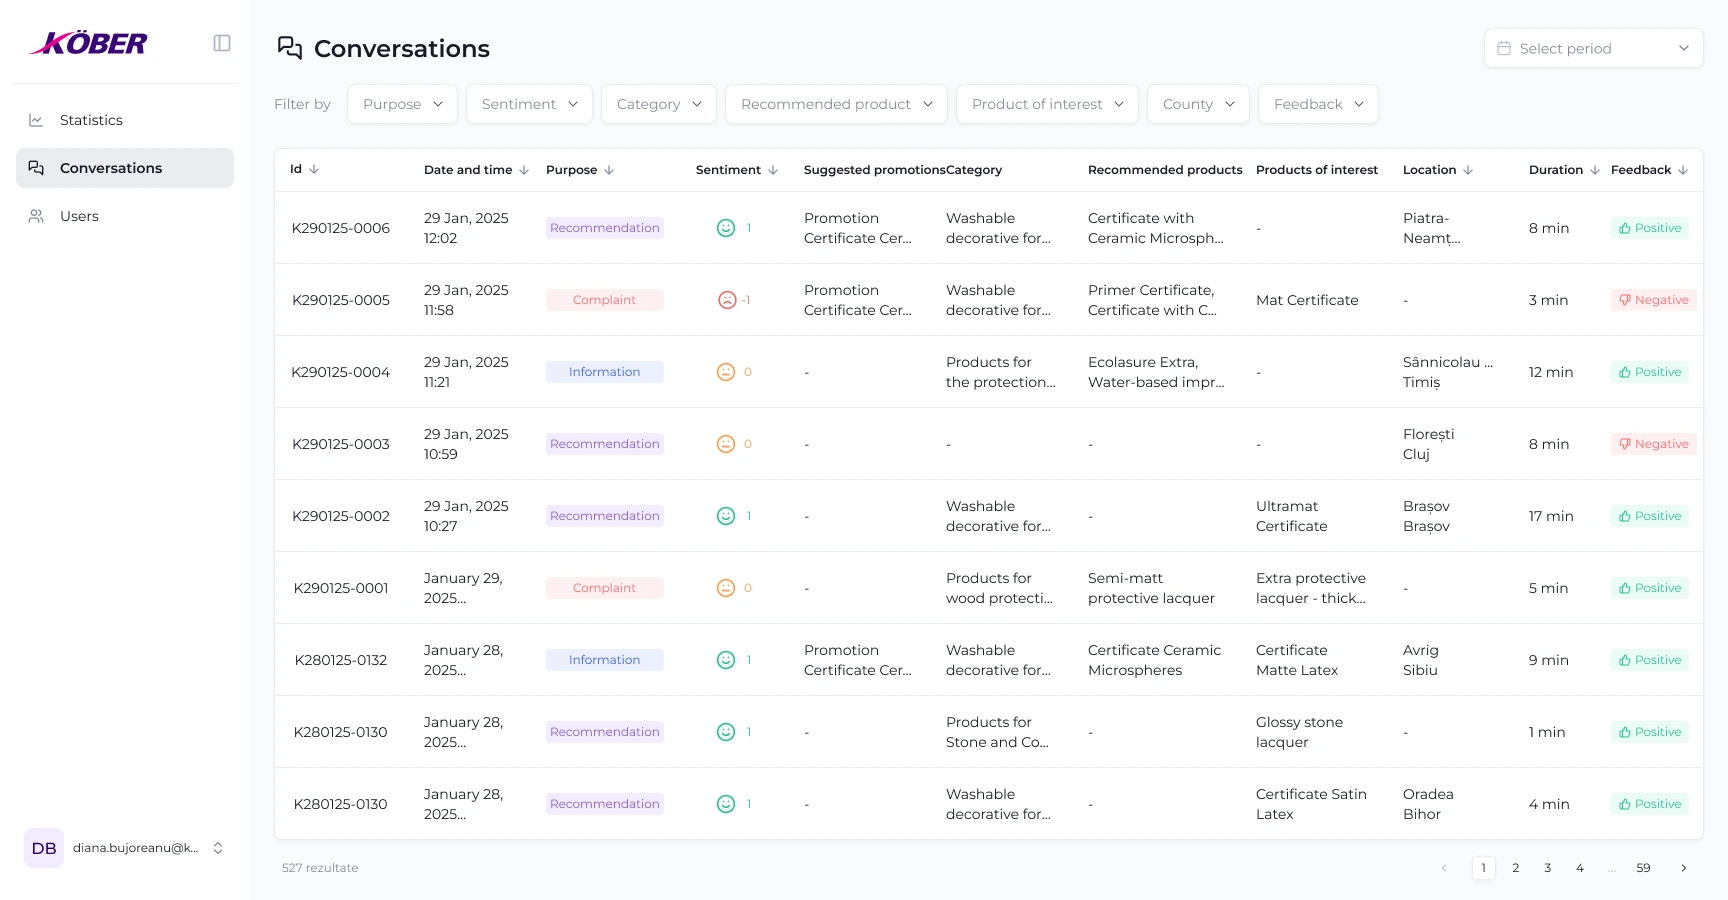Click Complaint tag for K290125-0001
Image resolution: width=1728 pixels, height=900 pixels.
click(605, 588)
